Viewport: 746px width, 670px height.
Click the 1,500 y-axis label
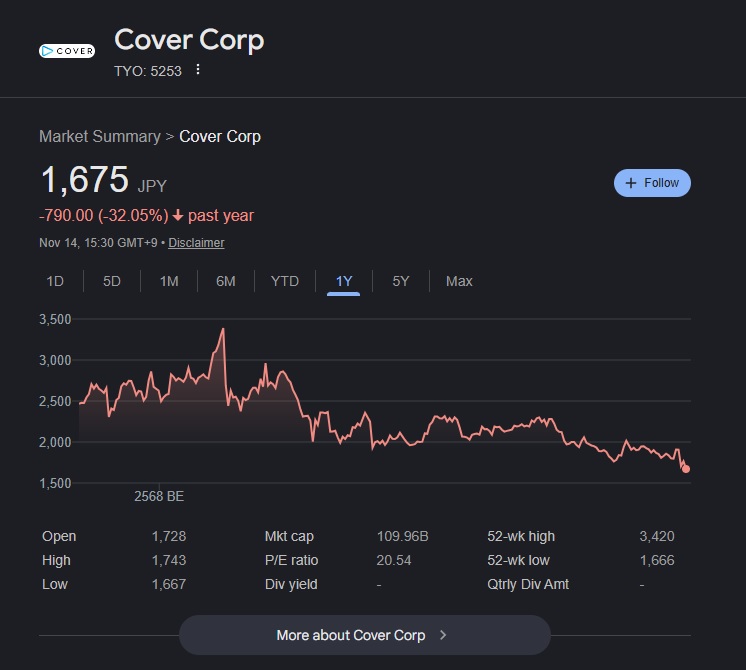tap(55, 483)
